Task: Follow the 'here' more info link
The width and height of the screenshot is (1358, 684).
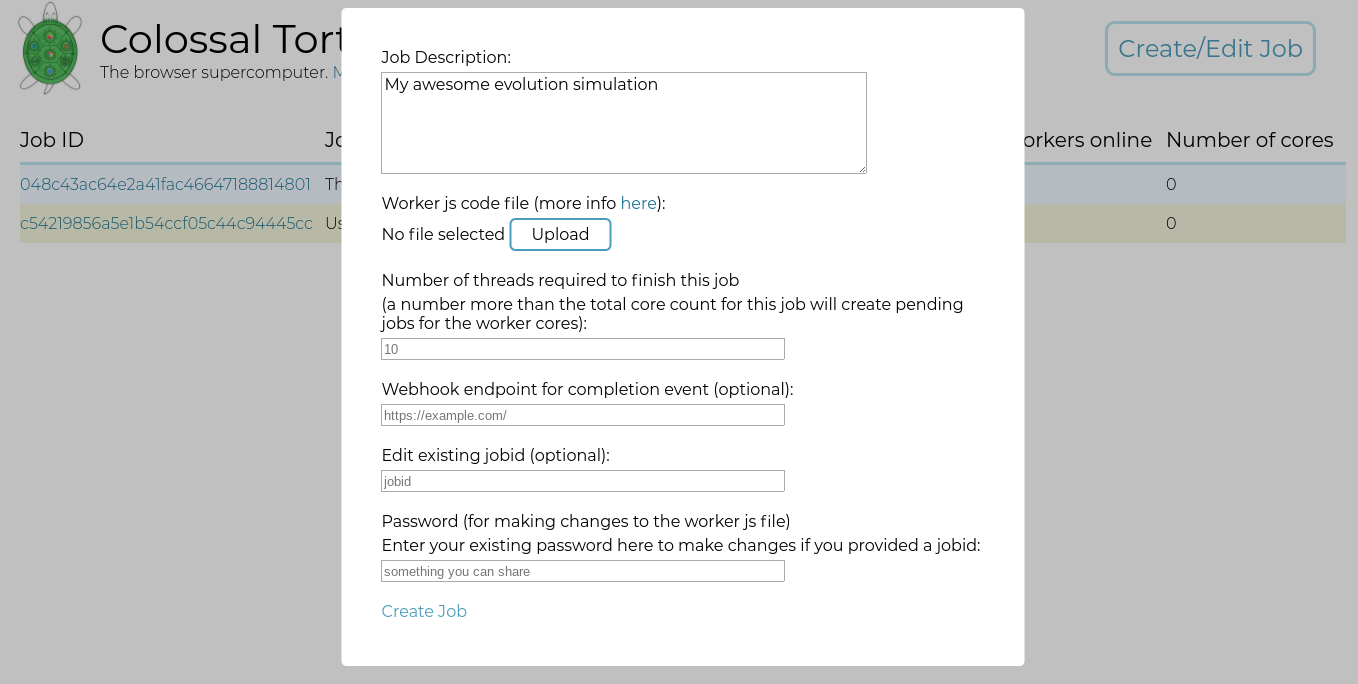Action: tap(638, 203)
